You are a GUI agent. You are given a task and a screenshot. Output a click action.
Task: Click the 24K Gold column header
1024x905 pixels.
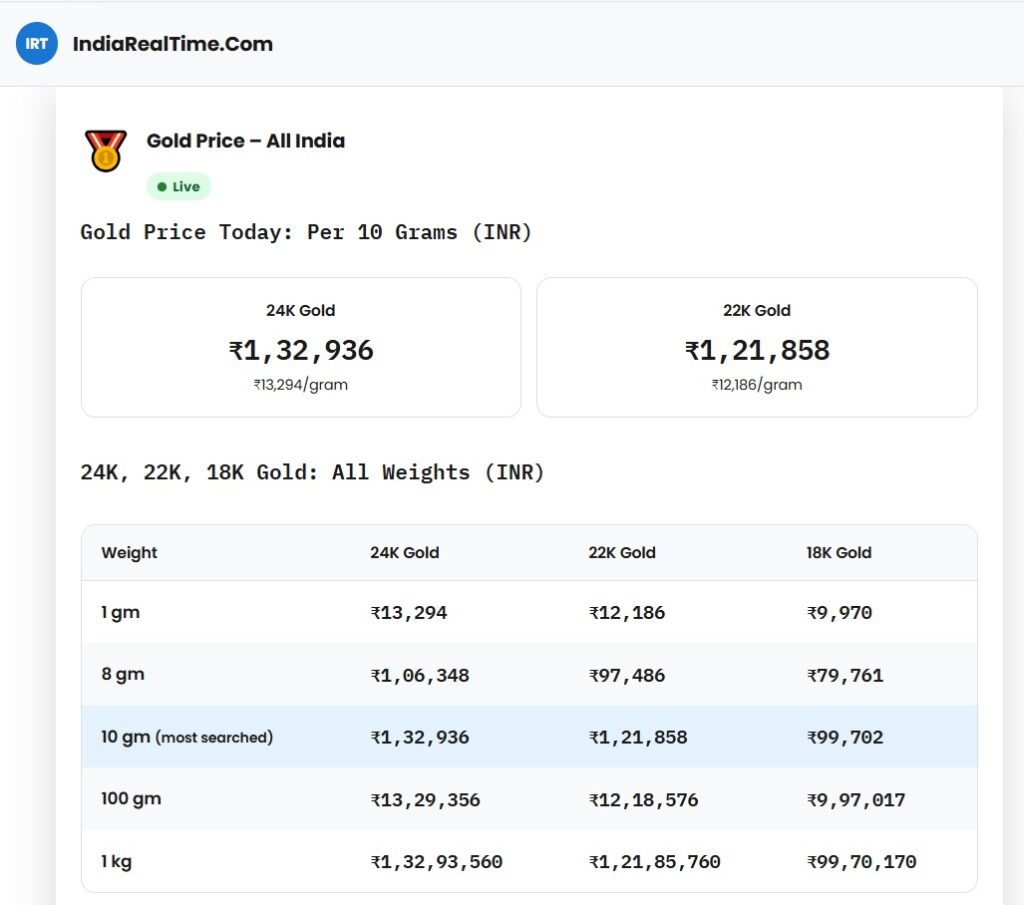point(404,552)
